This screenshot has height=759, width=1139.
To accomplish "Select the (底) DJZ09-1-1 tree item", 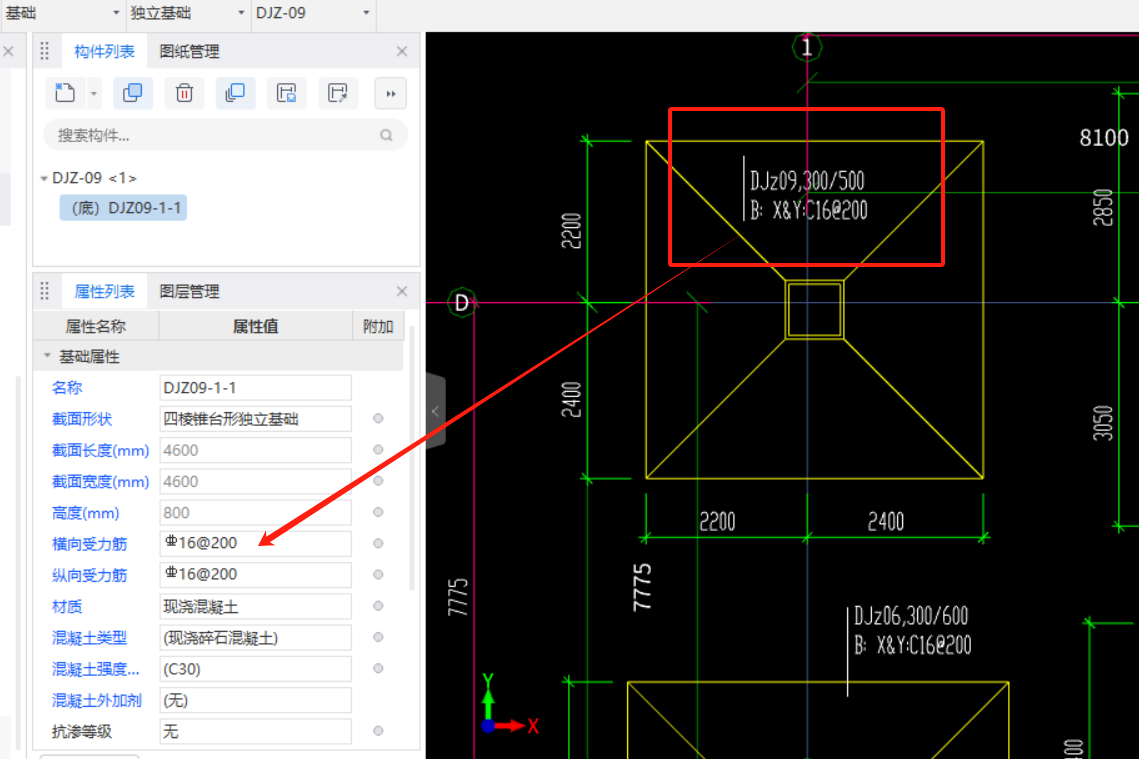I will 125,208.
